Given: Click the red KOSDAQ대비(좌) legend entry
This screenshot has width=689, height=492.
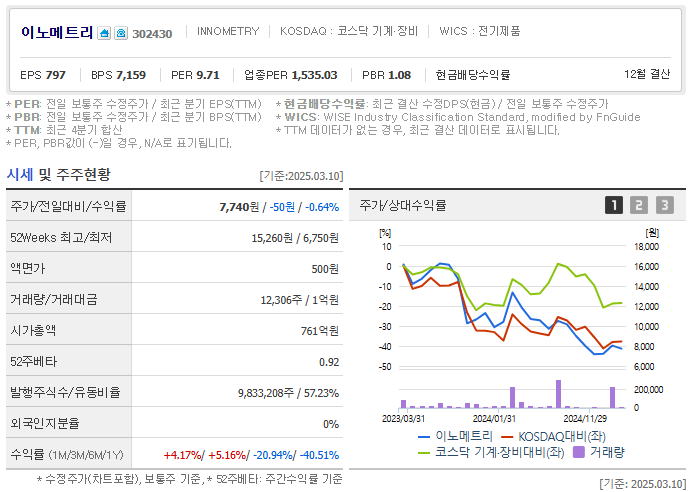Looking at the screenshot, I should [554, 436].
